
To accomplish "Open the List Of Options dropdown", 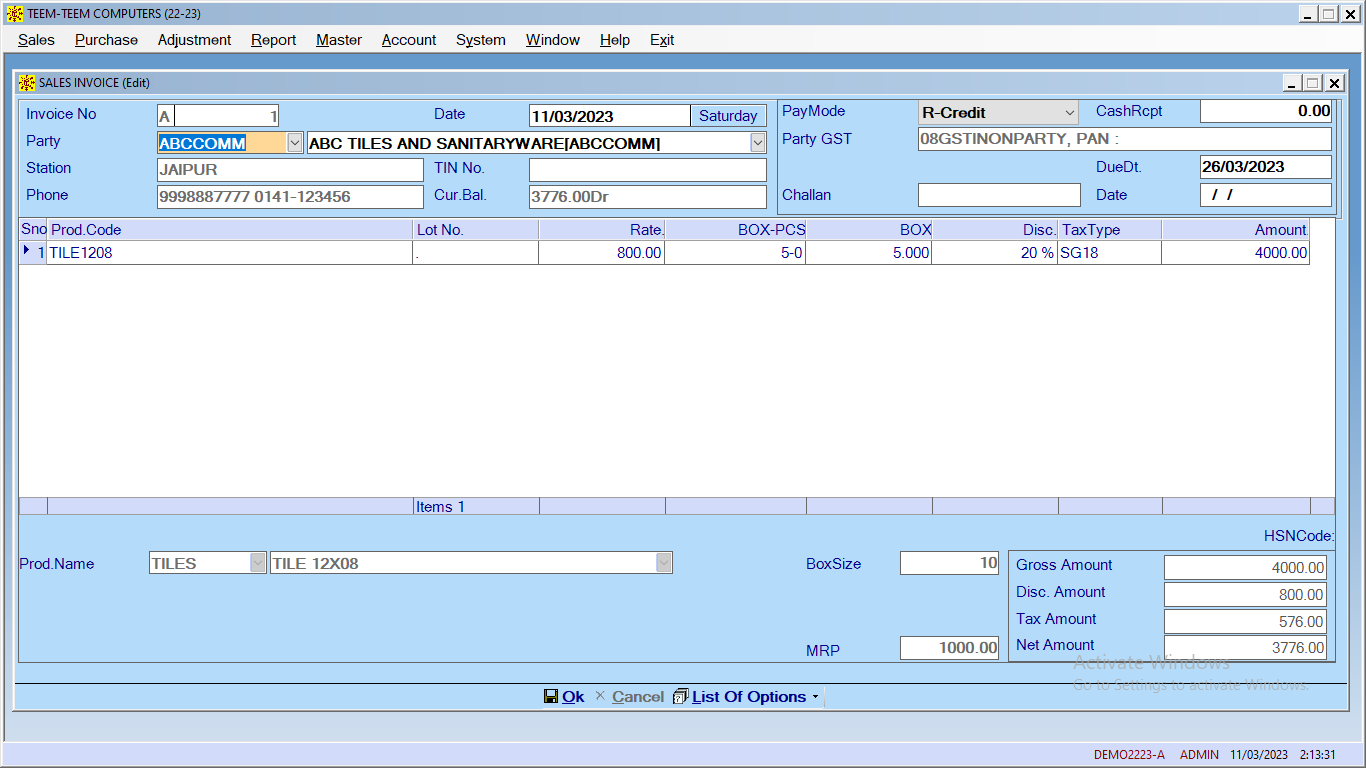I will point(746,697).
